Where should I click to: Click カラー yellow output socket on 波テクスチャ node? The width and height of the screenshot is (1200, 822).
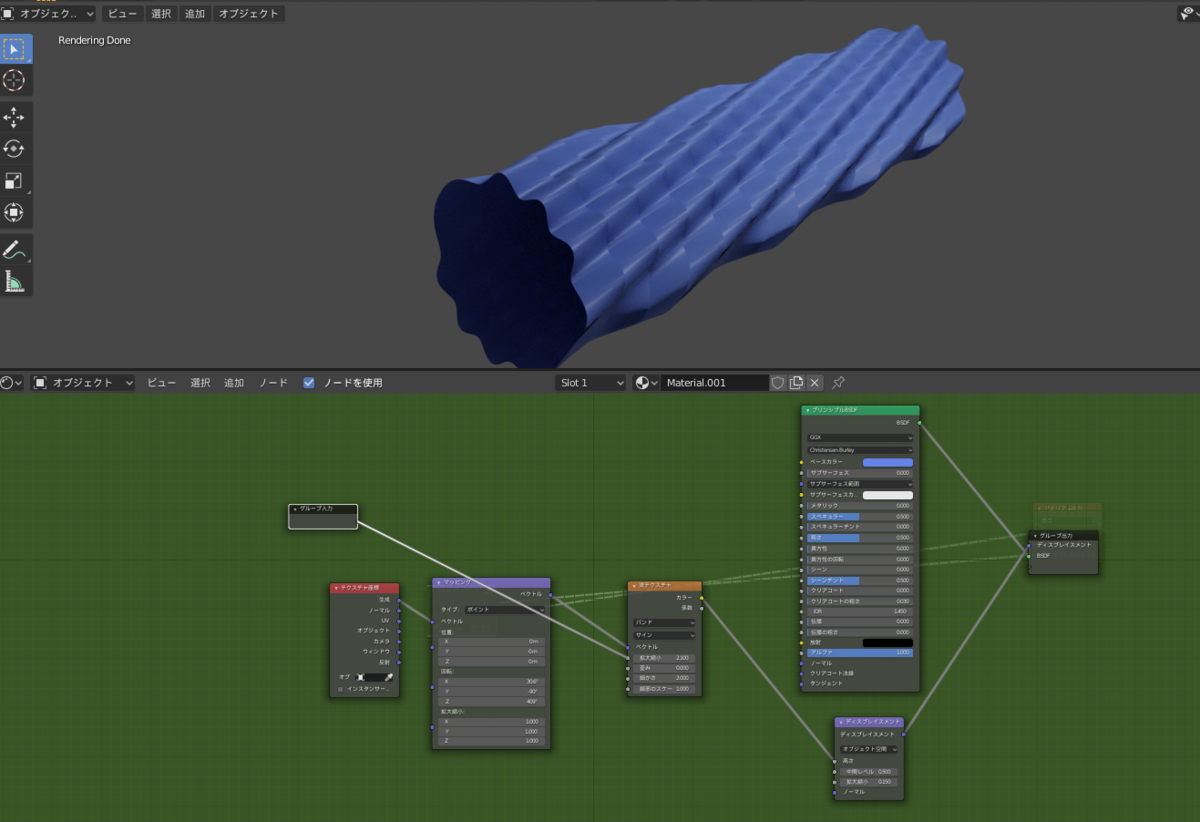[701, 597]
